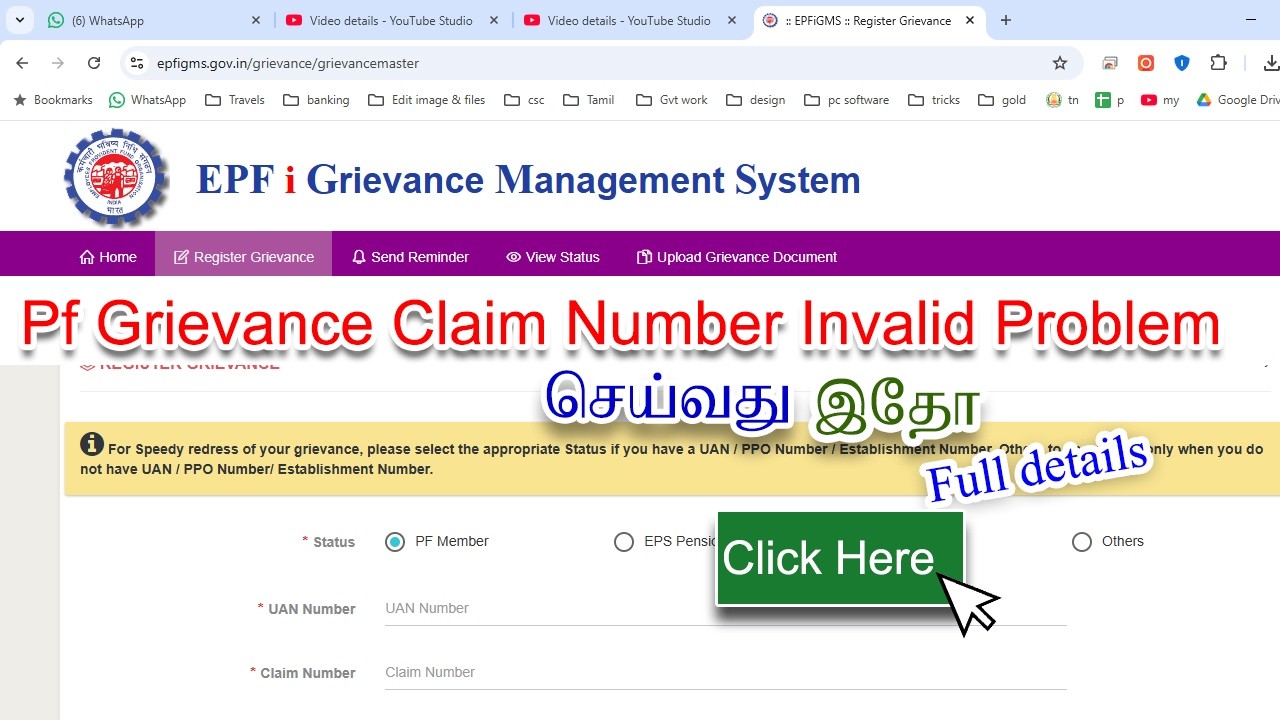The width and height of the screenshot is (1280, 720).
Task: Close the EPFiGMS Register Grievance tab
Action: click(x=970, y=20)
